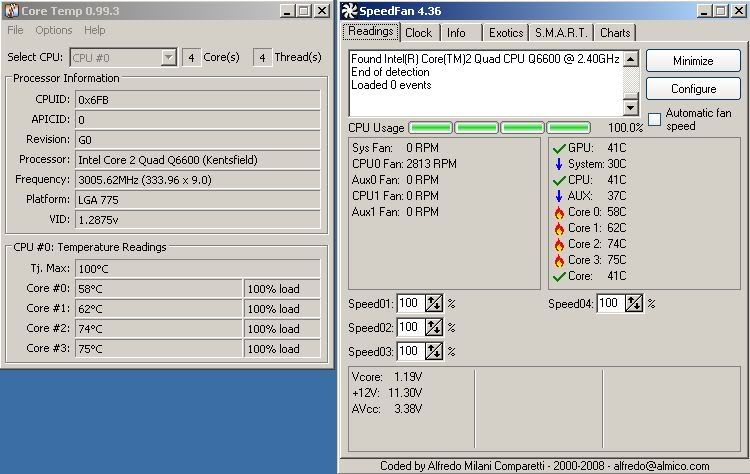Click the flame icon next to Core 0
Screen dimensions: 750x474
(558, 212)
